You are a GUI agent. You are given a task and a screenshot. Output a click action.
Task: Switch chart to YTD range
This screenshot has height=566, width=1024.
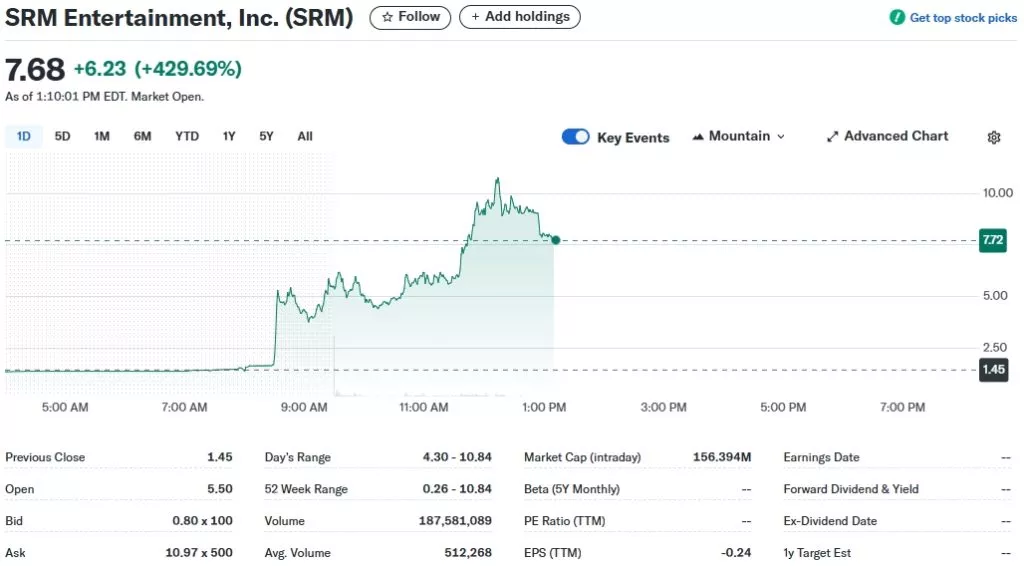(x=186, y=136)
